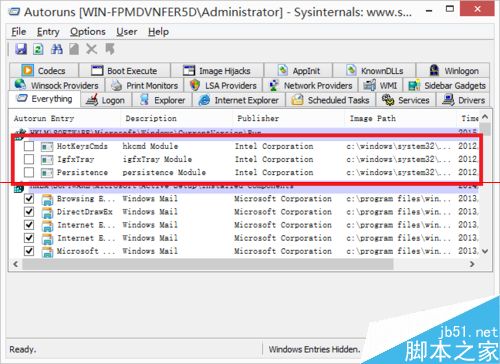Click 'Windows Entries Hidden.' status text
The height and width of the screenshot is (364, 500).
[314, 349]
